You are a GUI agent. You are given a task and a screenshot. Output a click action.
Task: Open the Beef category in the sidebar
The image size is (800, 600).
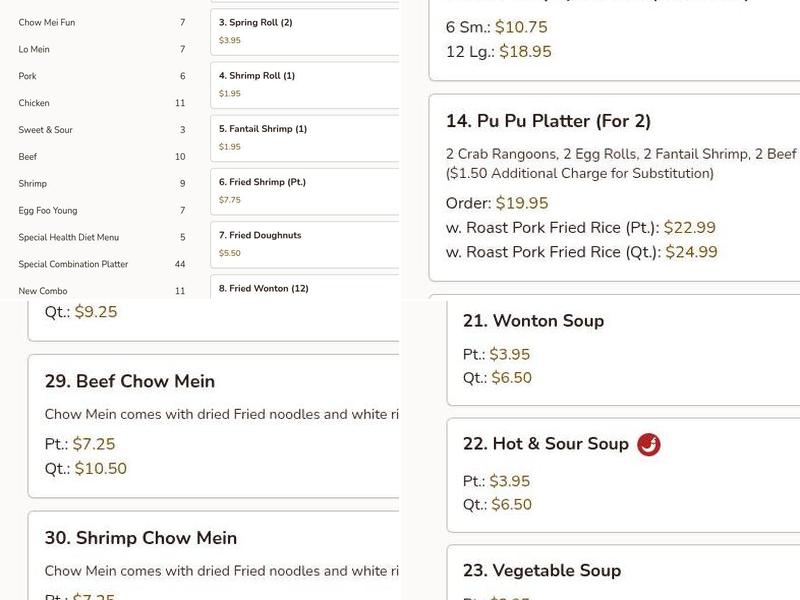click(x=29, y=156)
